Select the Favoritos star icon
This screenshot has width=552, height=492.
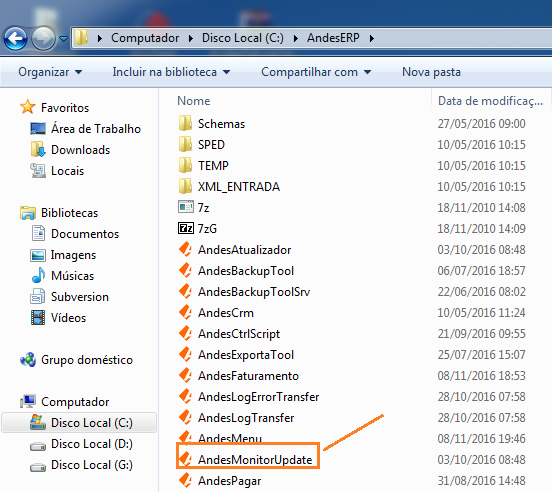[x=28, y=107]
